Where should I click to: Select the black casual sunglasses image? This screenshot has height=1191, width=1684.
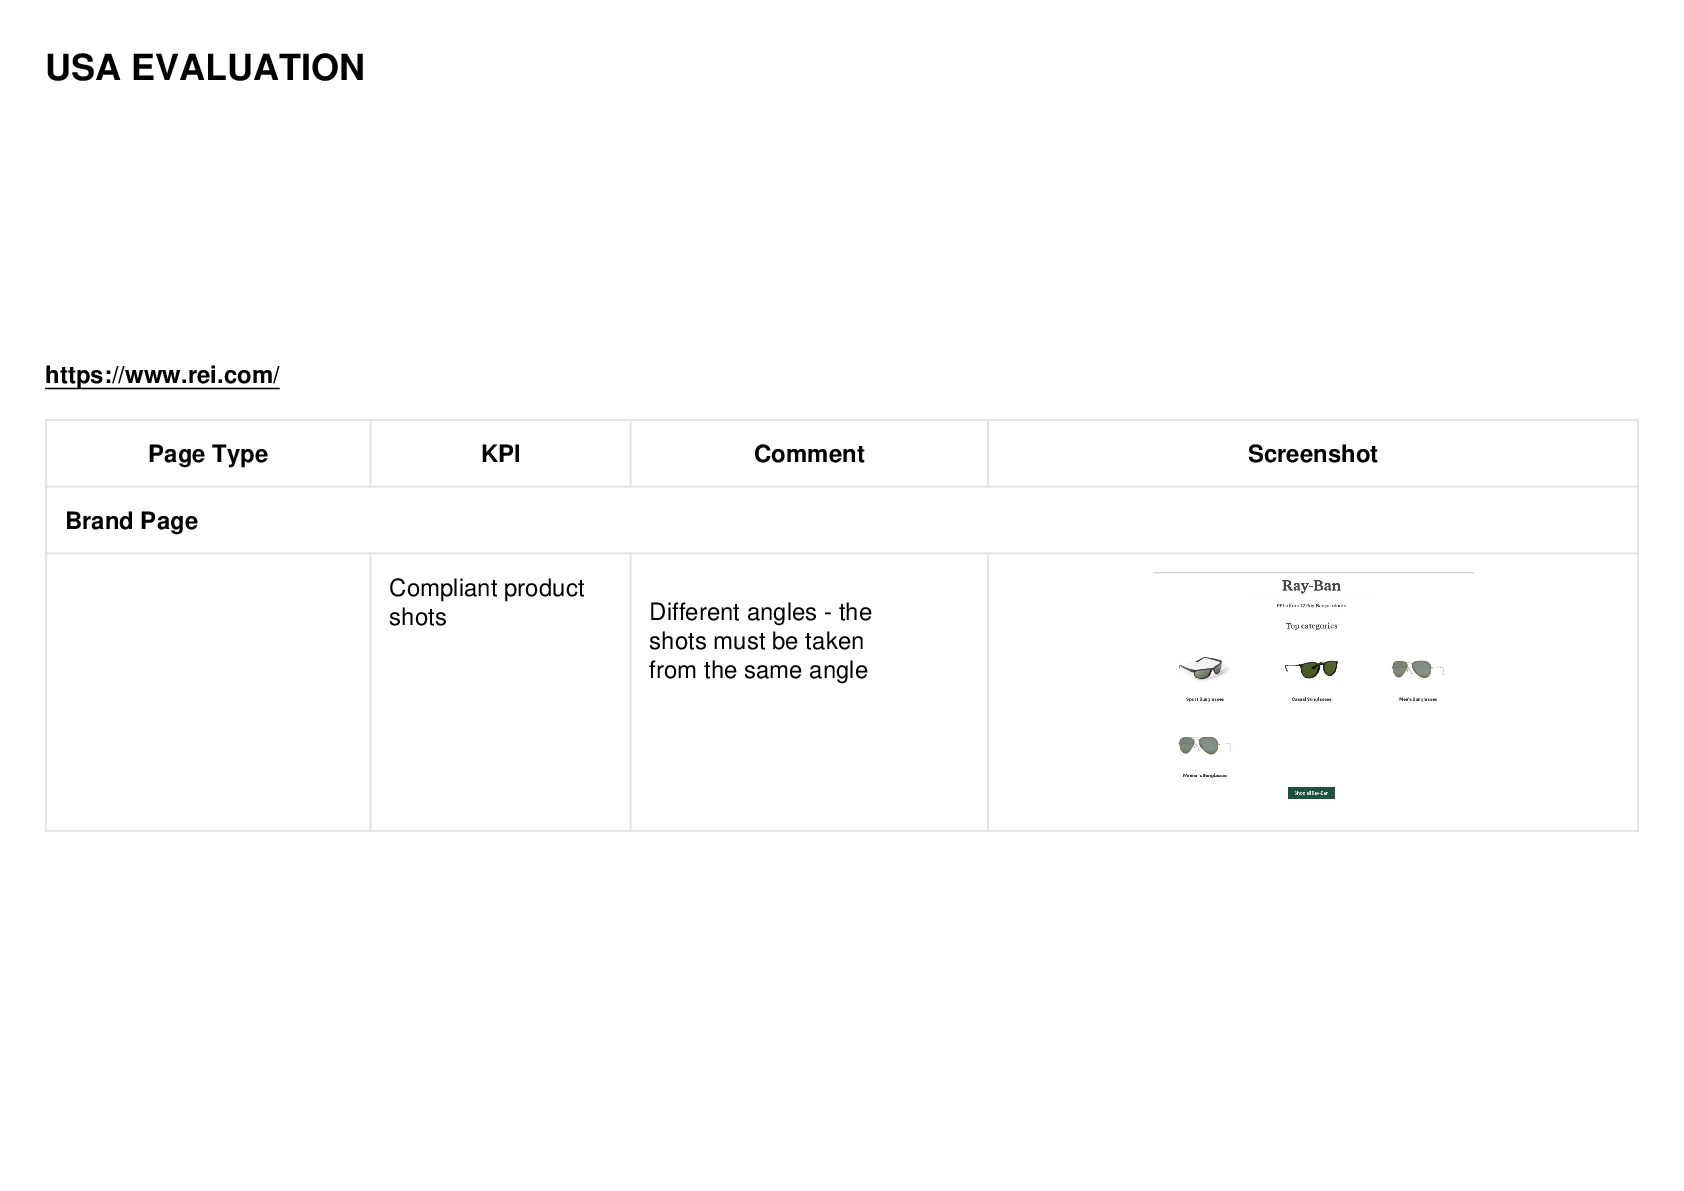point(1311,668)
